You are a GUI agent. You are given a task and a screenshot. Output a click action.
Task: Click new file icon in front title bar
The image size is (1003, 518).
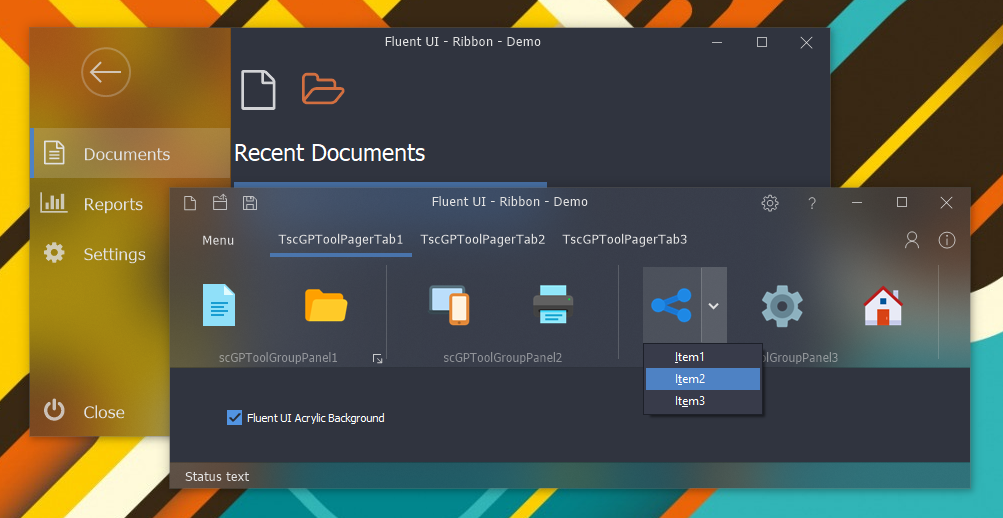point(190,203)
